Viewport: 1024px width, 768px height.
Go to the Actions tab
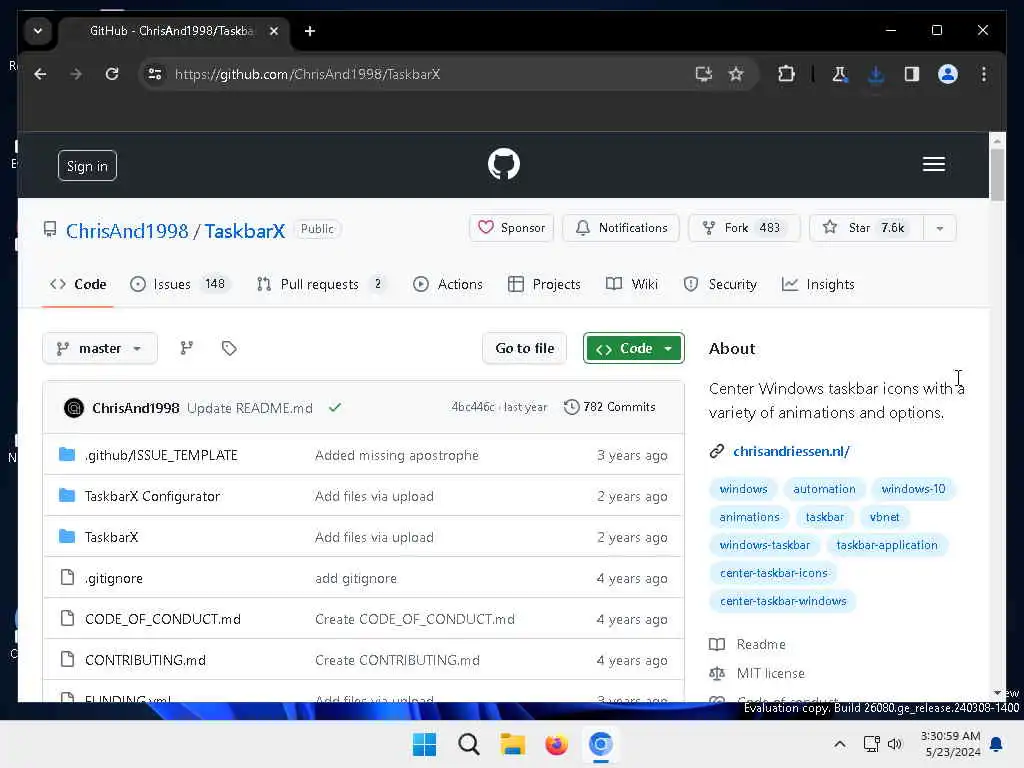point(448,284)
